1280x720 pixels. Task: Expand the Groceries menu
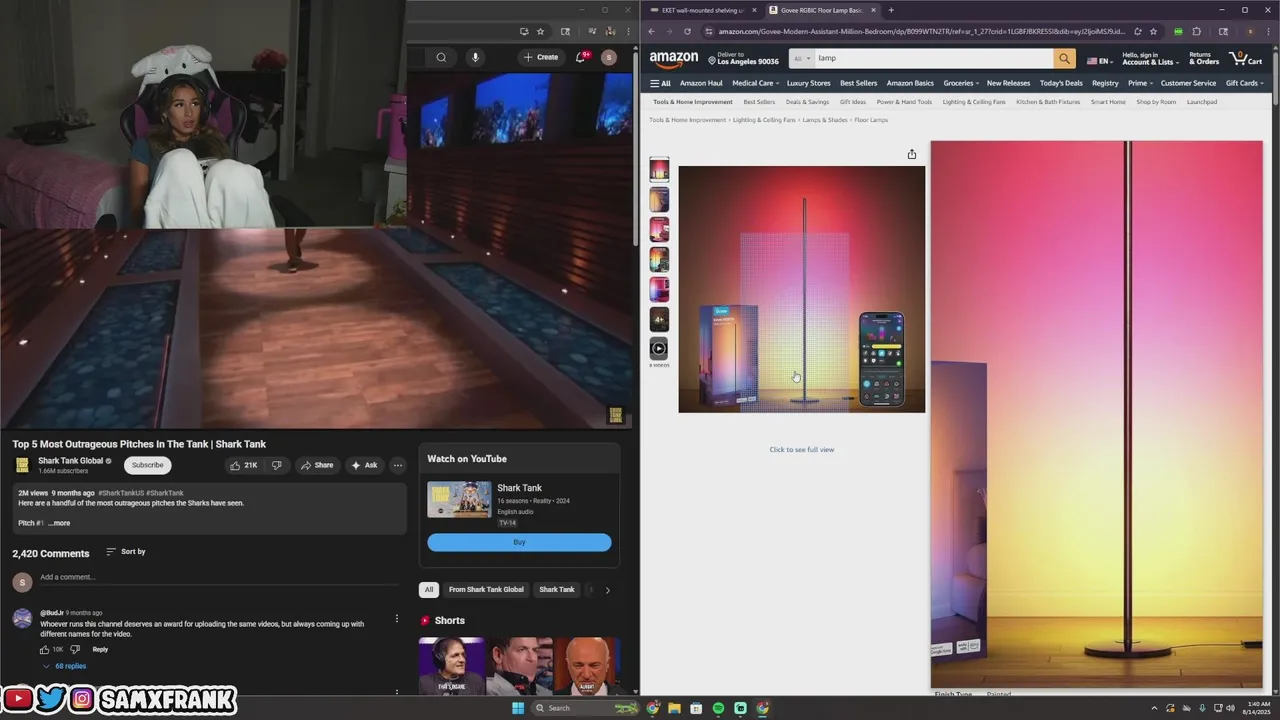[x=961, y=83]
